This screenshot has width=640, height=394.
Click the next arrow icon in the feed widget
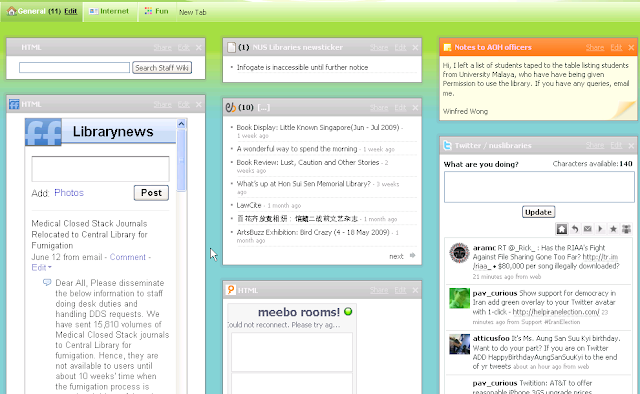(x=412, y=256)
